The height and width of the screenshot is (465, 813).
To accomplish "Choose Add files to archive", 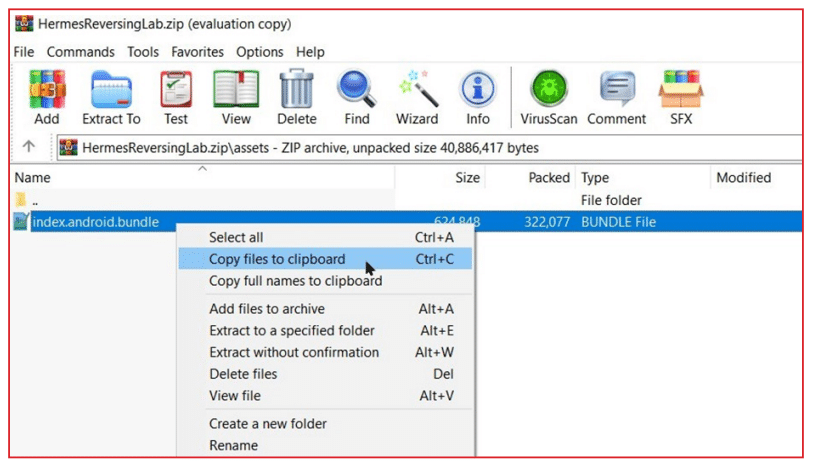I will click(x=325, y=308).
